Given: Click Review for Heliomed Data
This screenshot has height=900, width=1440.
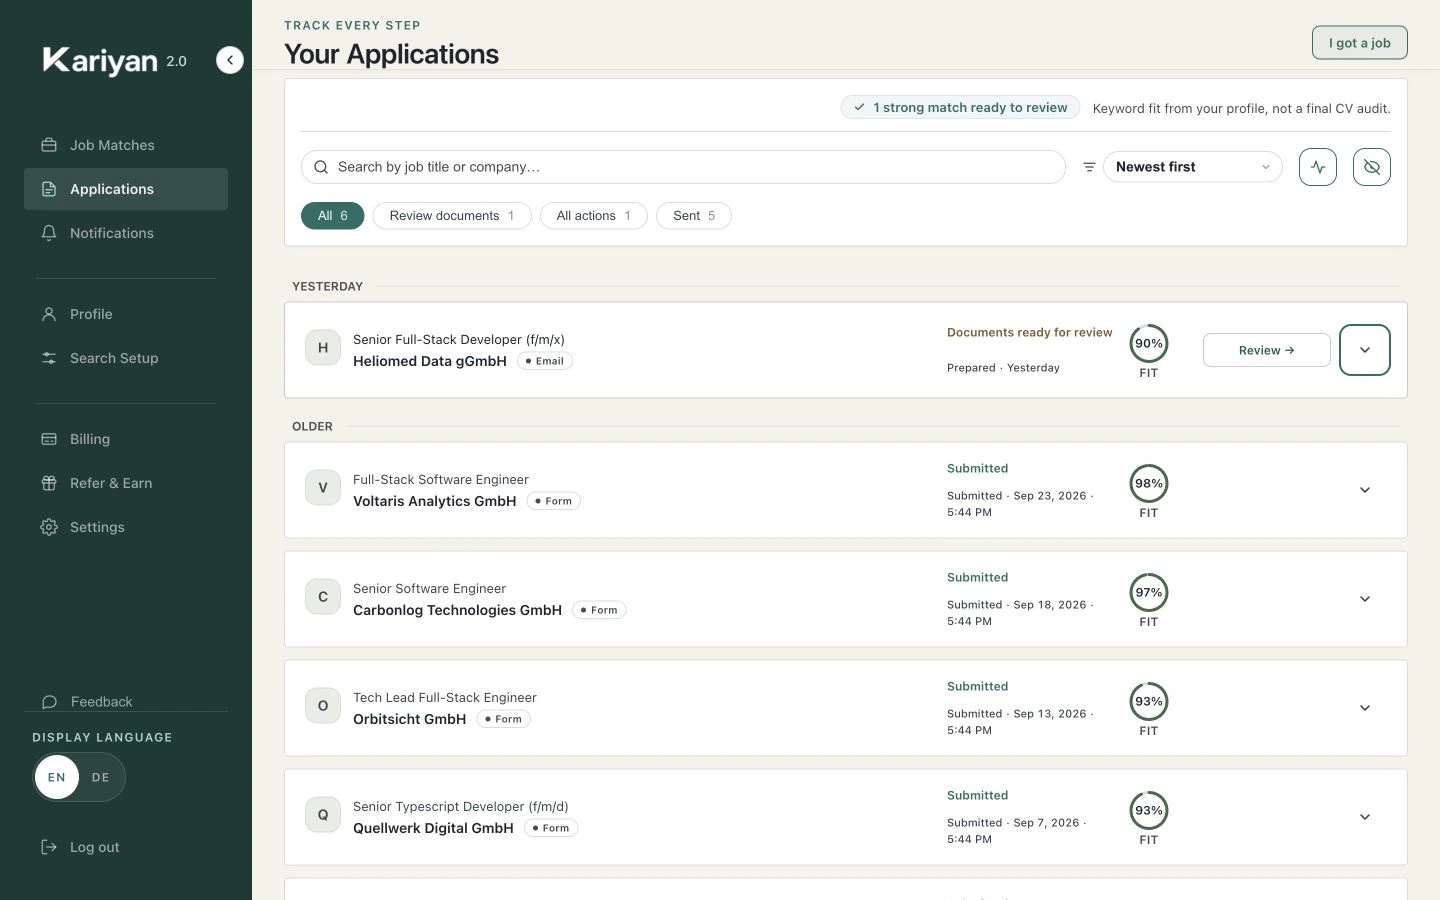Looking at the screenshot, I should pyautogui.click(x=1267, y=350).
